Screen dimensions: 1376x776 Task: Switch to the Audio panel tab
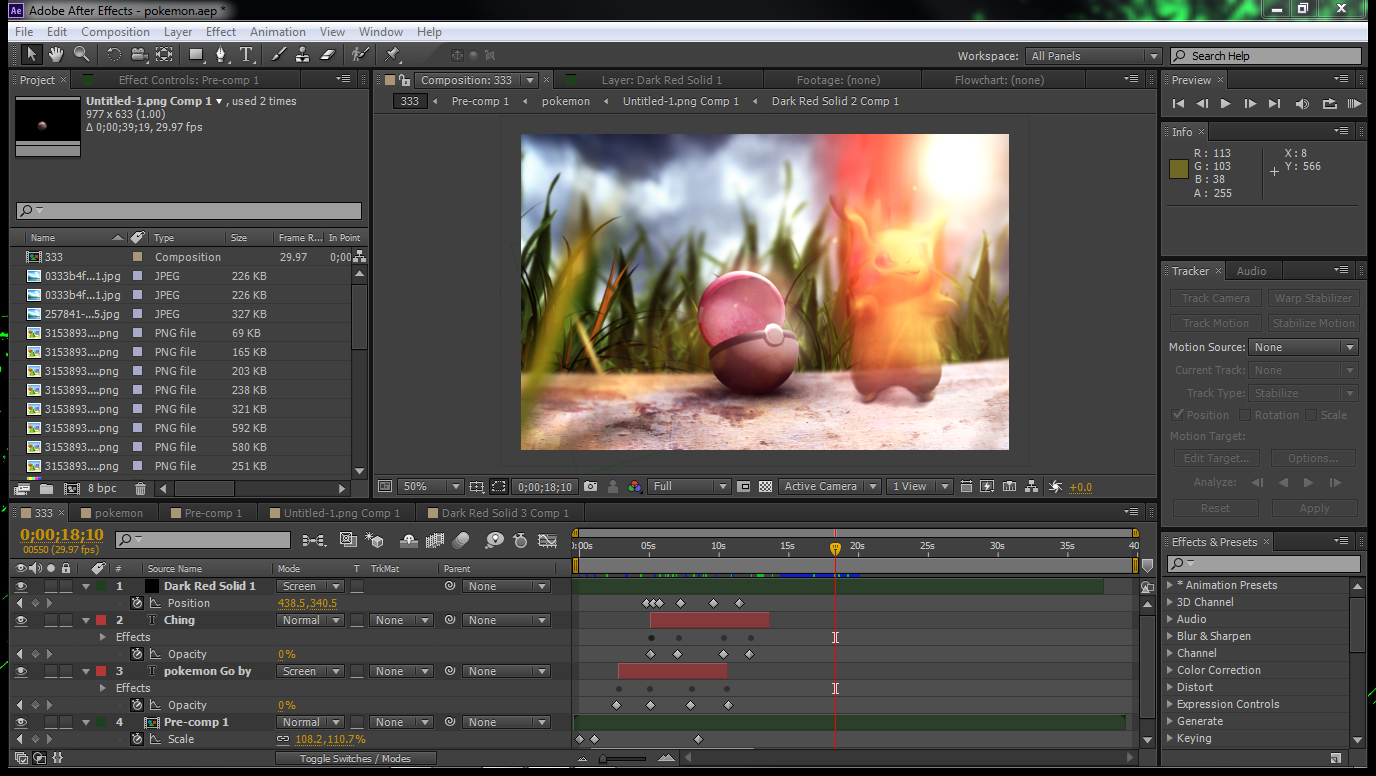point(1251,271)
